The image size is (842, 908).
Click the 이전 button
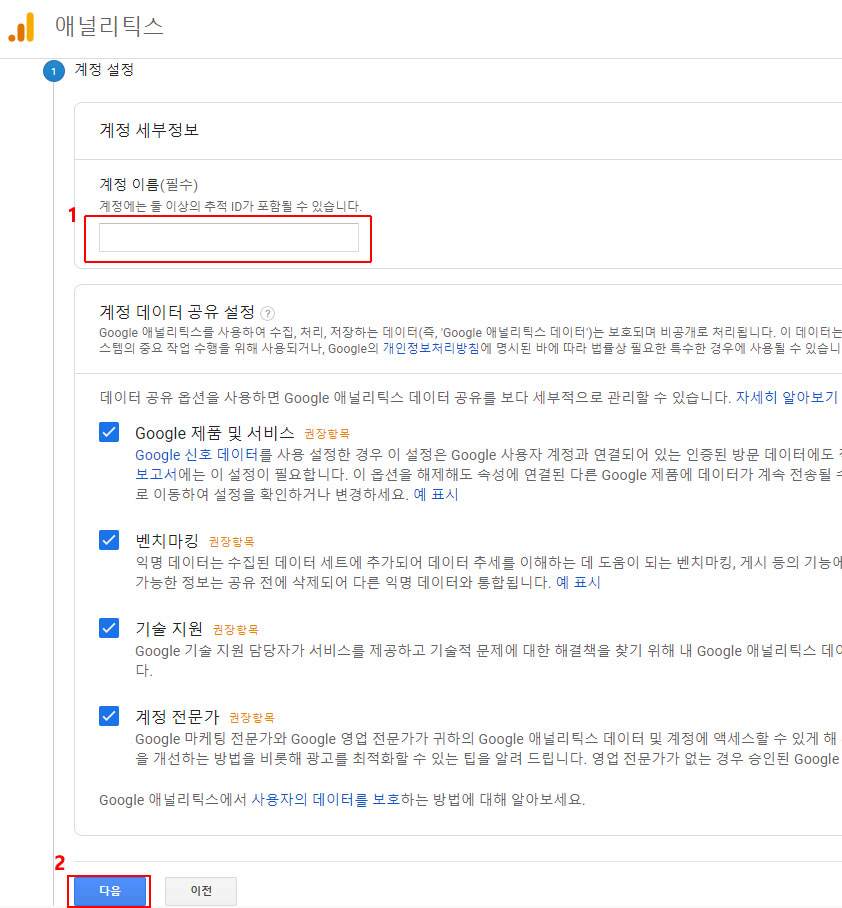[x=201, y=891]
